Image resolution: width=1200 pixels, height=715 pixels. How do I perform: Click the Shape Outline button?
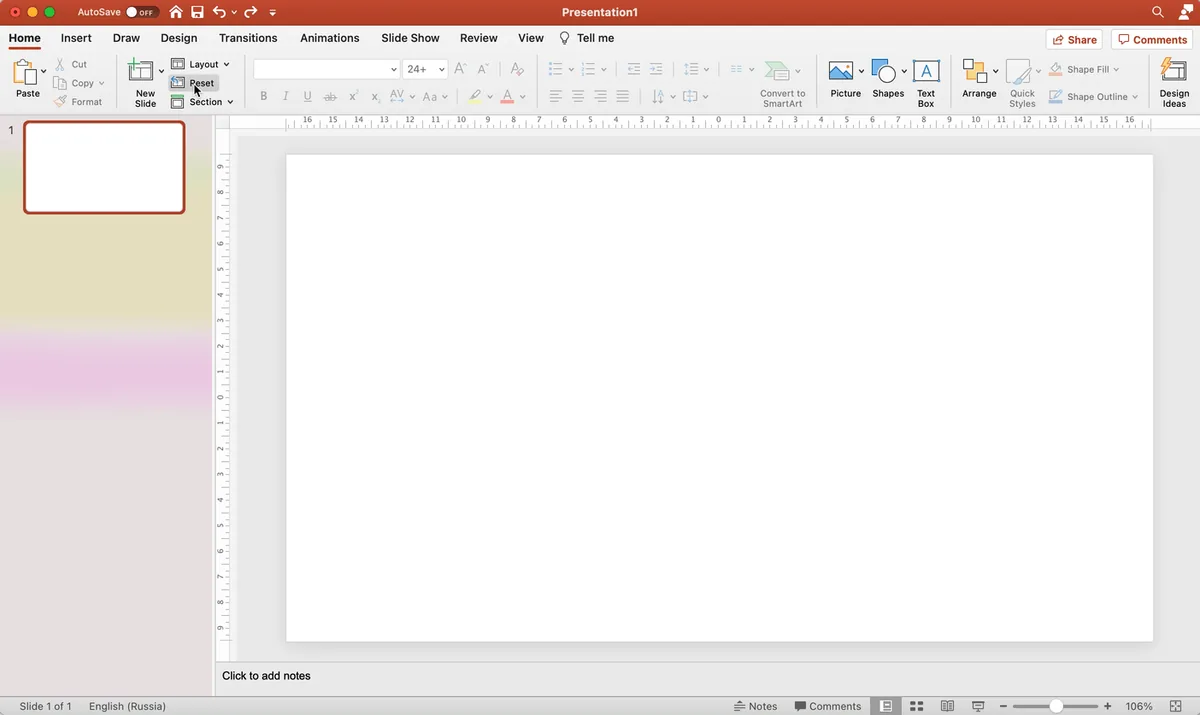pyautogui.click(x=1093, y=97)
